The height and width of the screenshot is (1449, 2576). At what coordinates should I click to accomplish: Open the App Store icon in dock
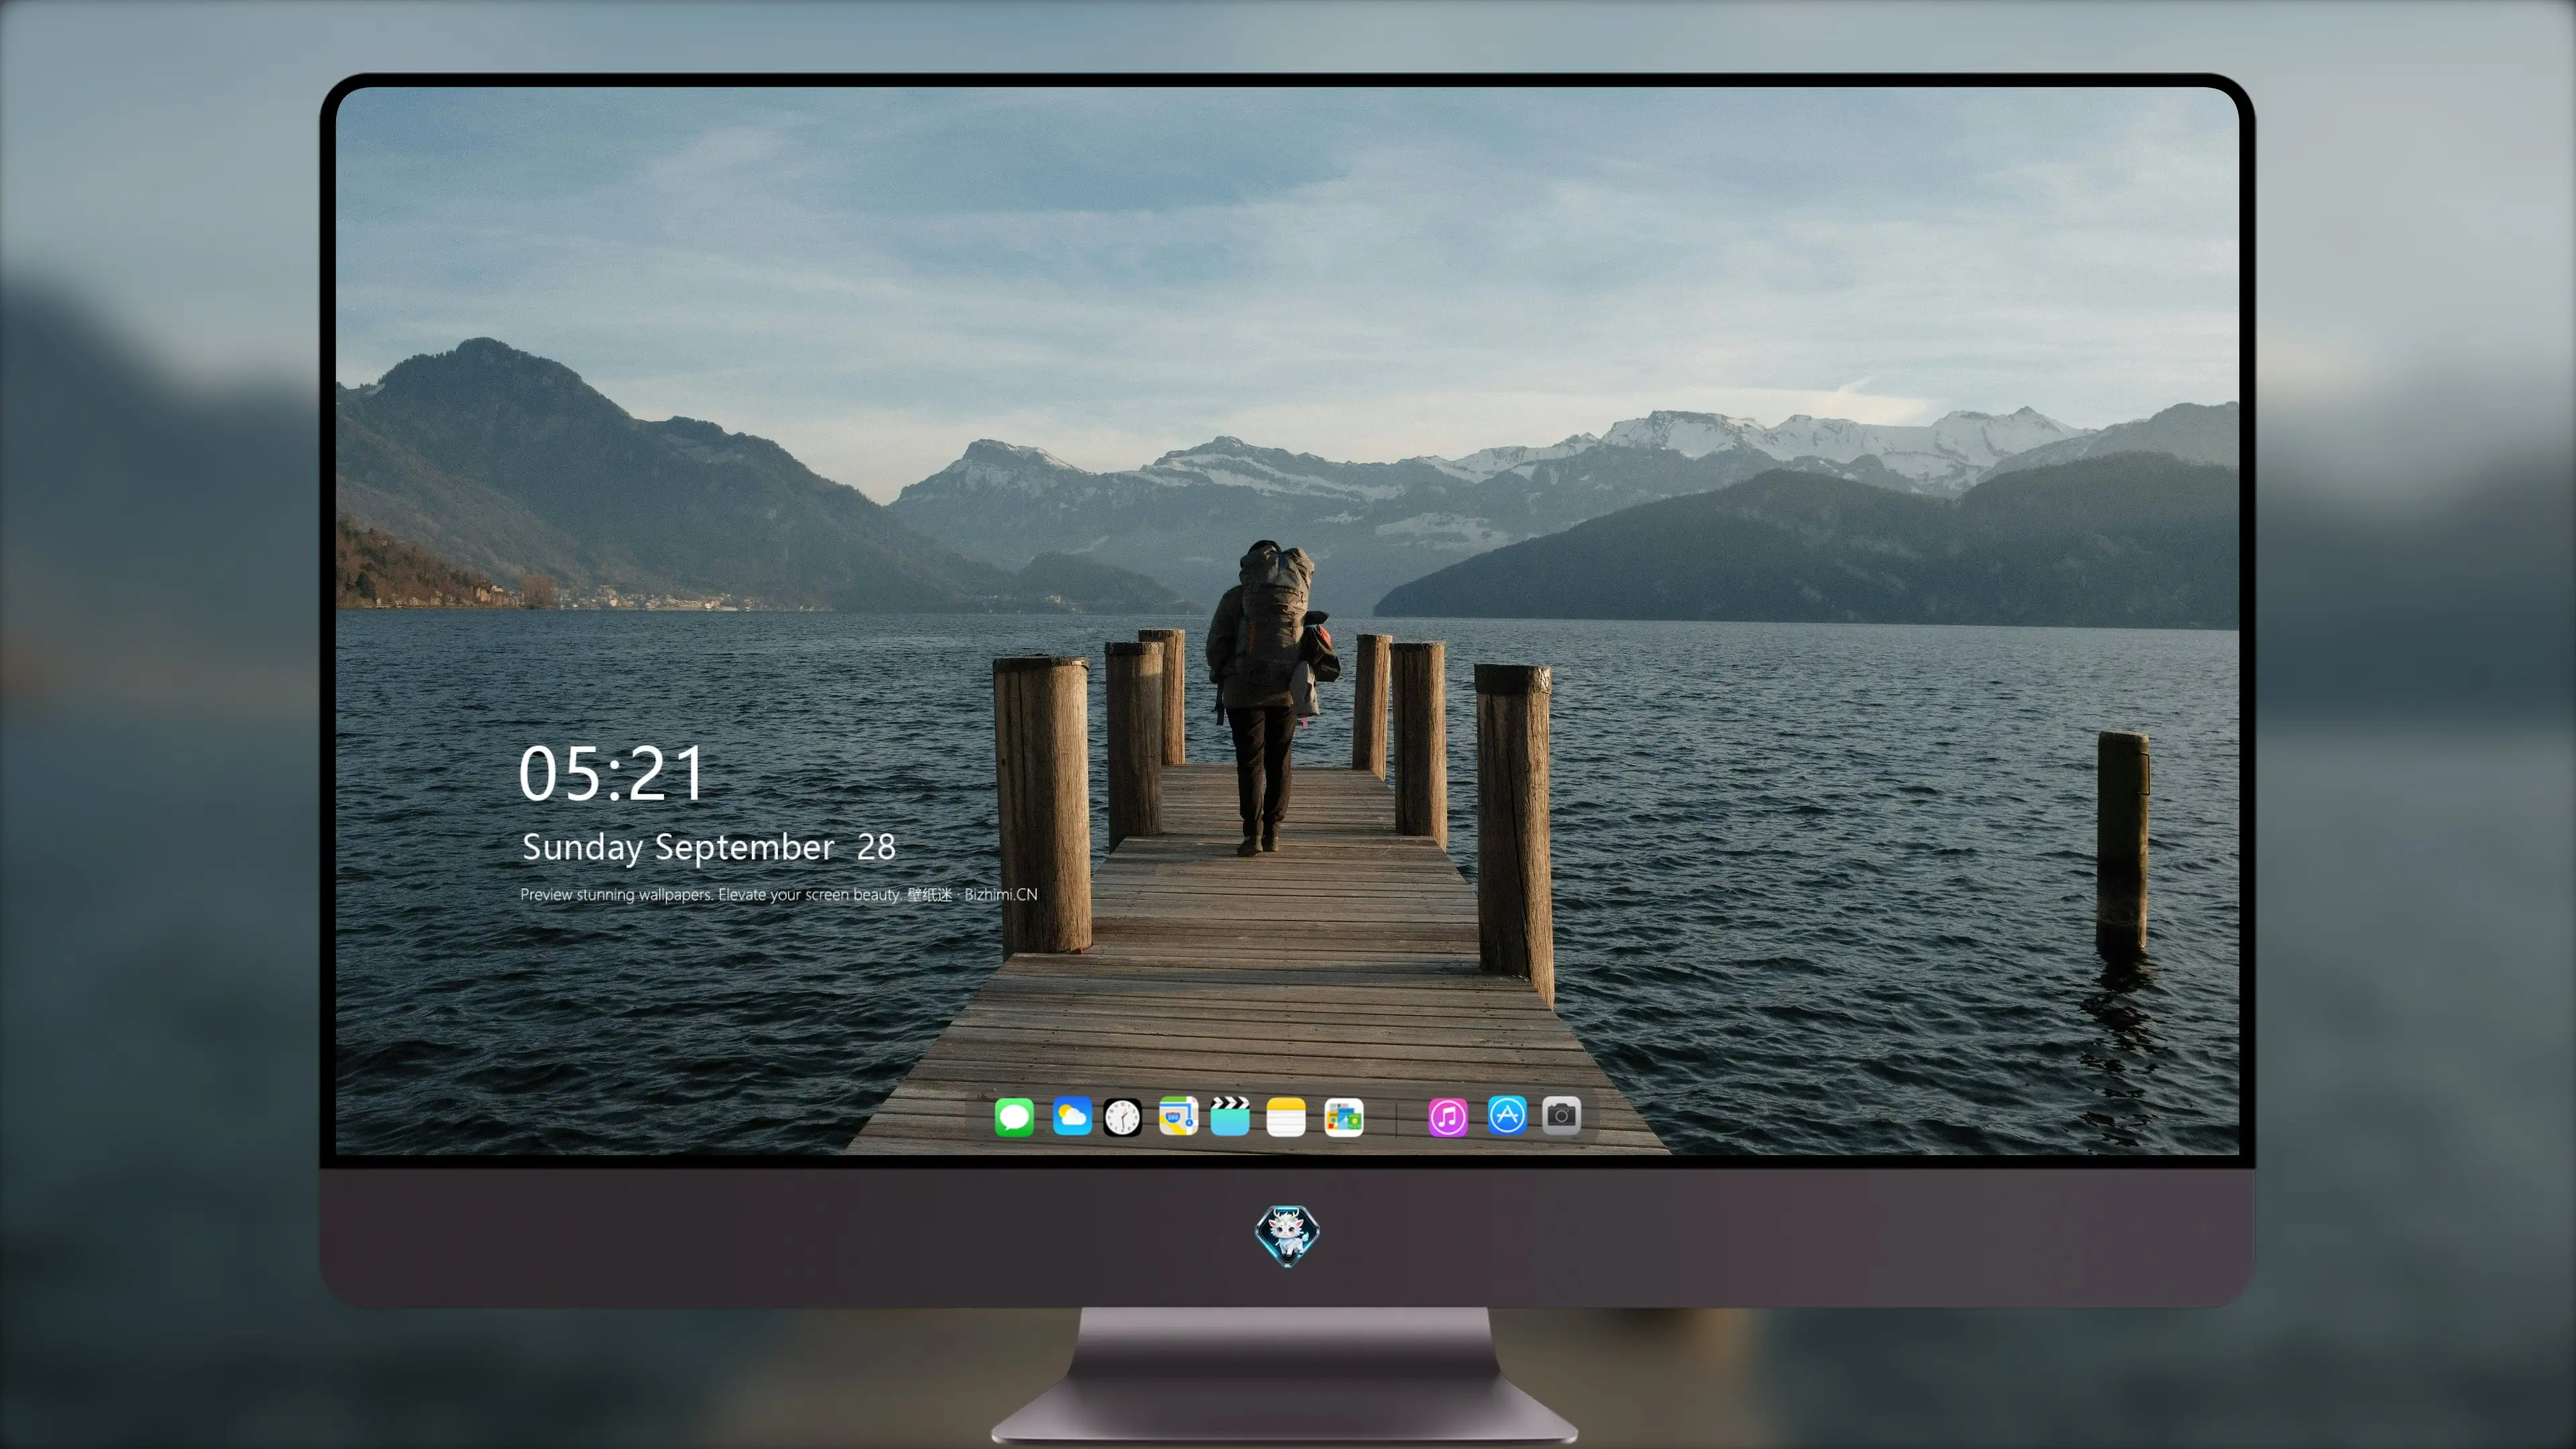[x=1506, y=1115]
